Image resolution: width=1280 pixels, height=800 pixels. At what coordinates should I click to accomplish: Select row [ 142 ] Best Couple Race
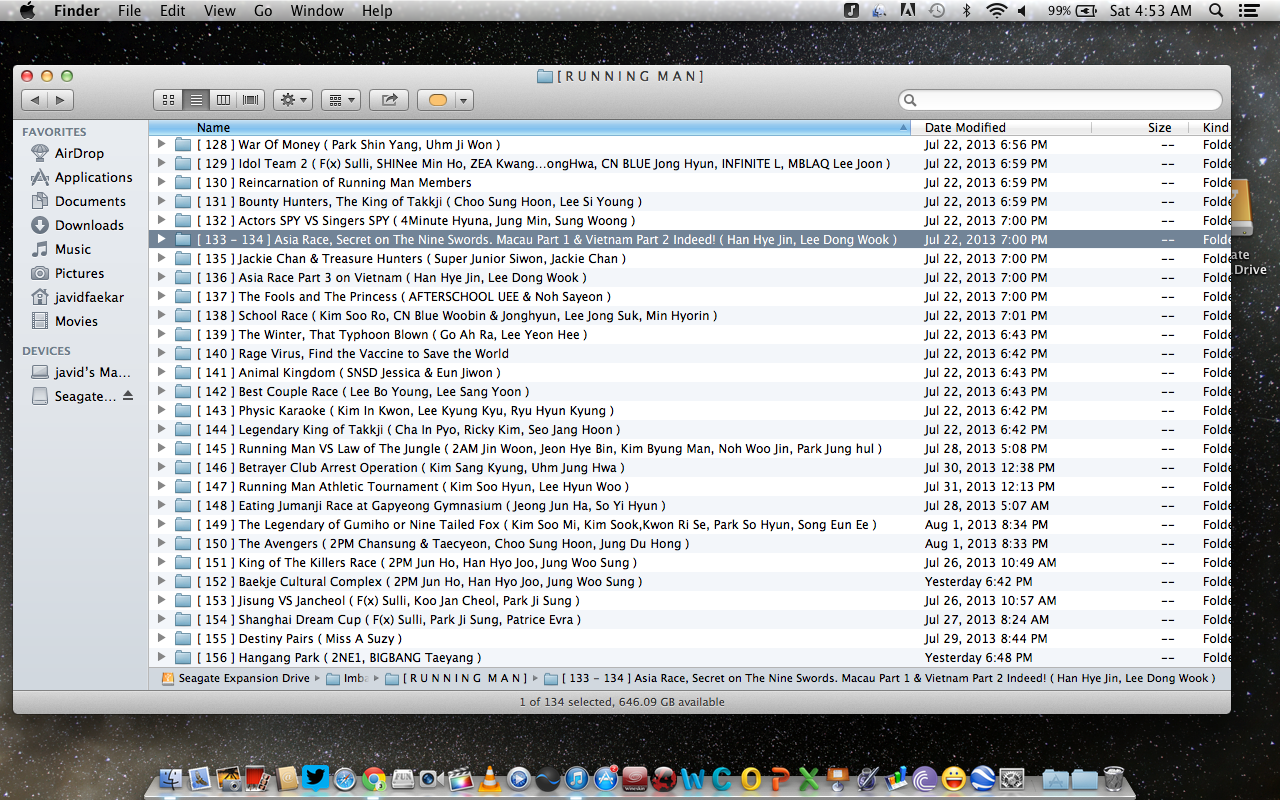pyautogui.click(x=690, y=391)
